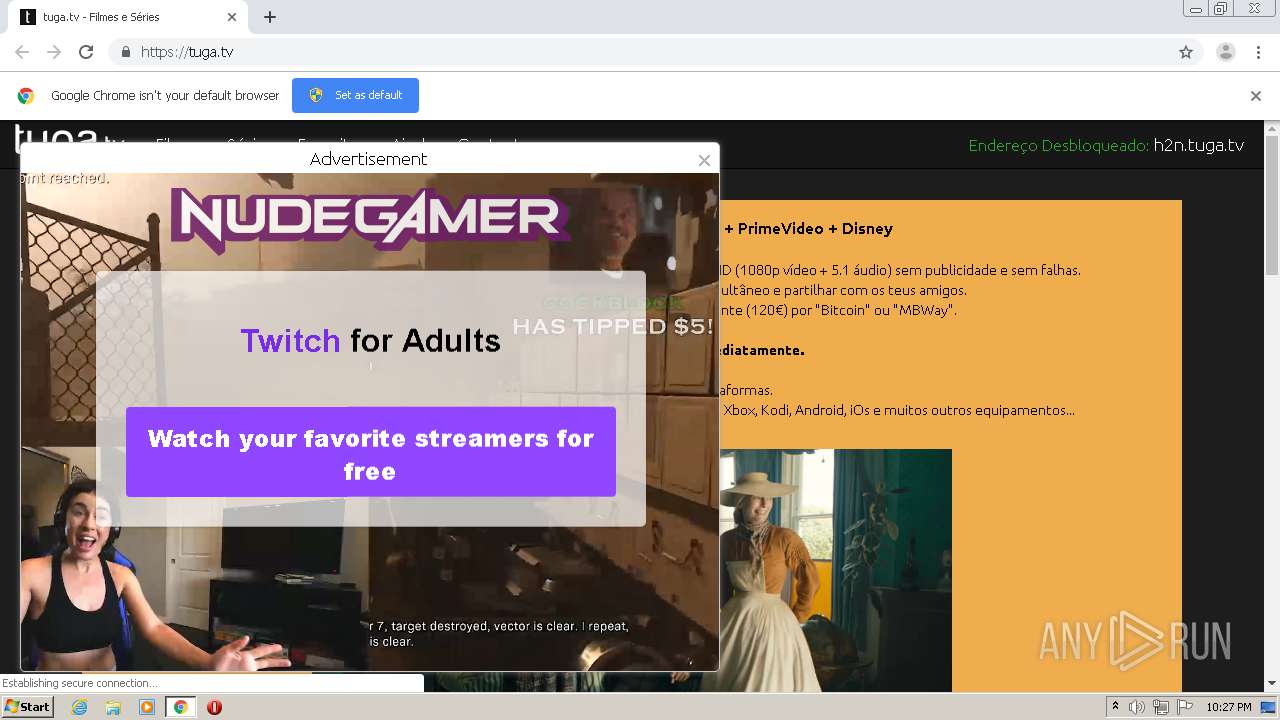Click the woman in hat promotional image
This screenshot has height=720, width=1280.
[x=835, y=570]
